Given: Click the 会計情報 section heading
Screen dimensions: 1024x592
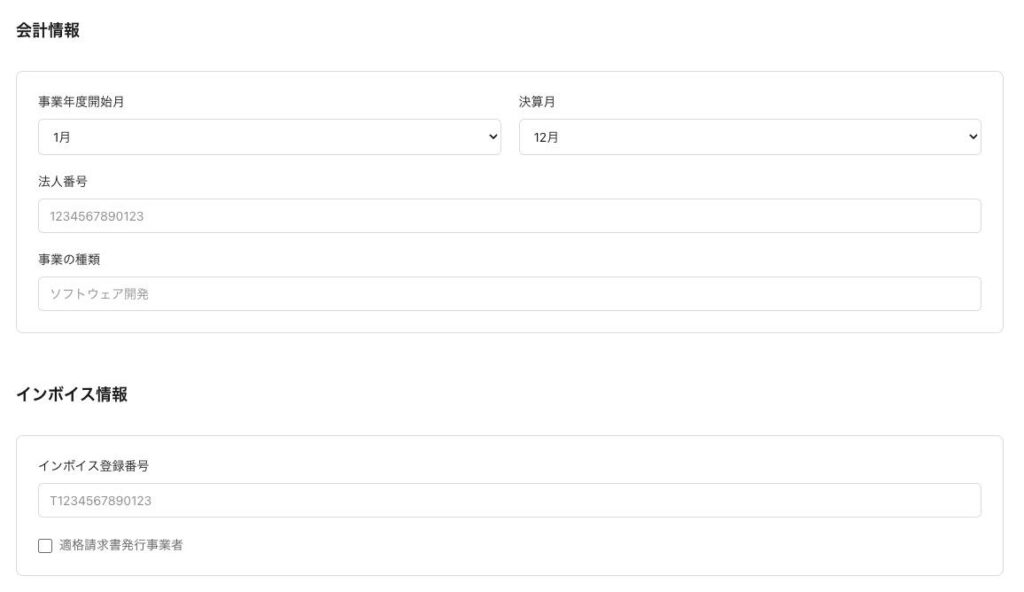Looking at the screenshot, I should [48, 31].
